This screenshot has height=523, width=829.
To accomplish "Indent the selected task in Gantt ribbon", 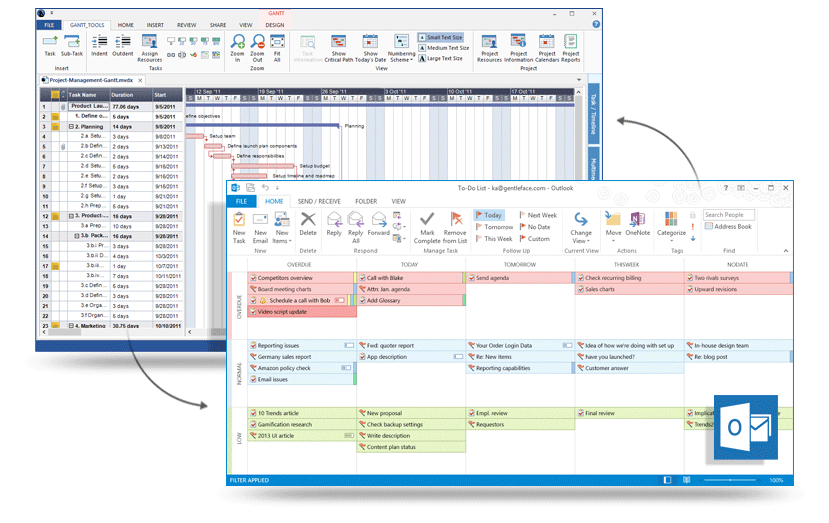I will (x=99, y=45).
